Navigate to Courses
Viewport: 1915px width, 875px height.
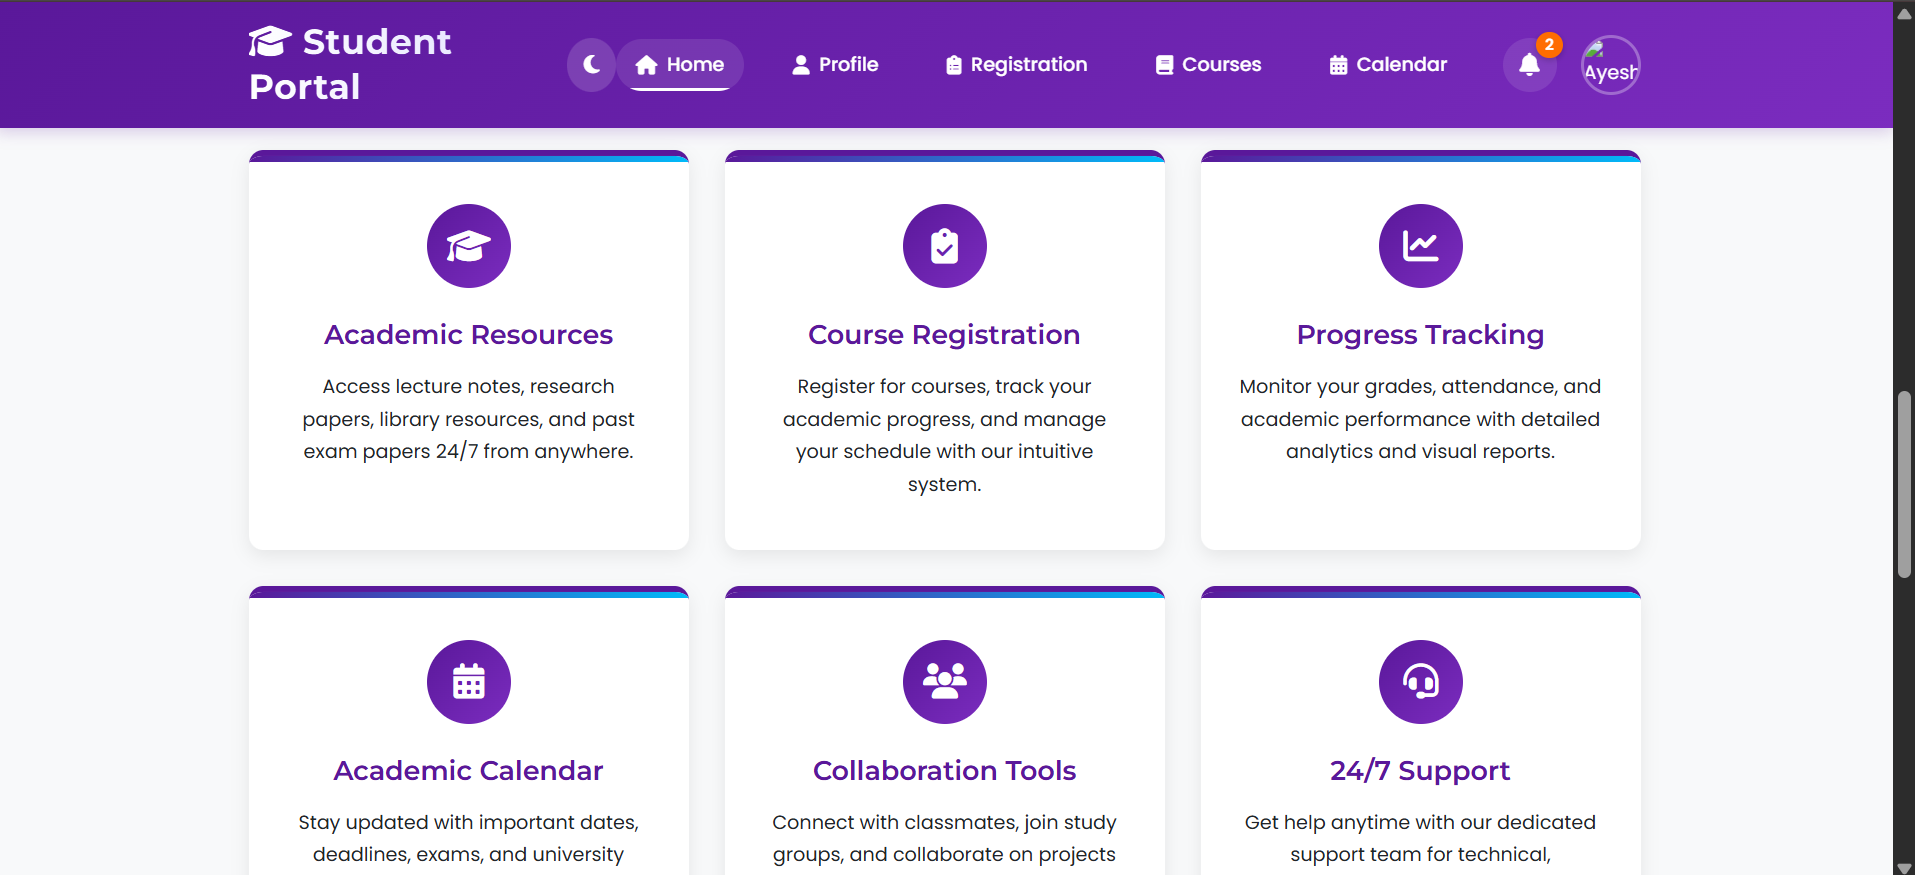coord(1208,65)
